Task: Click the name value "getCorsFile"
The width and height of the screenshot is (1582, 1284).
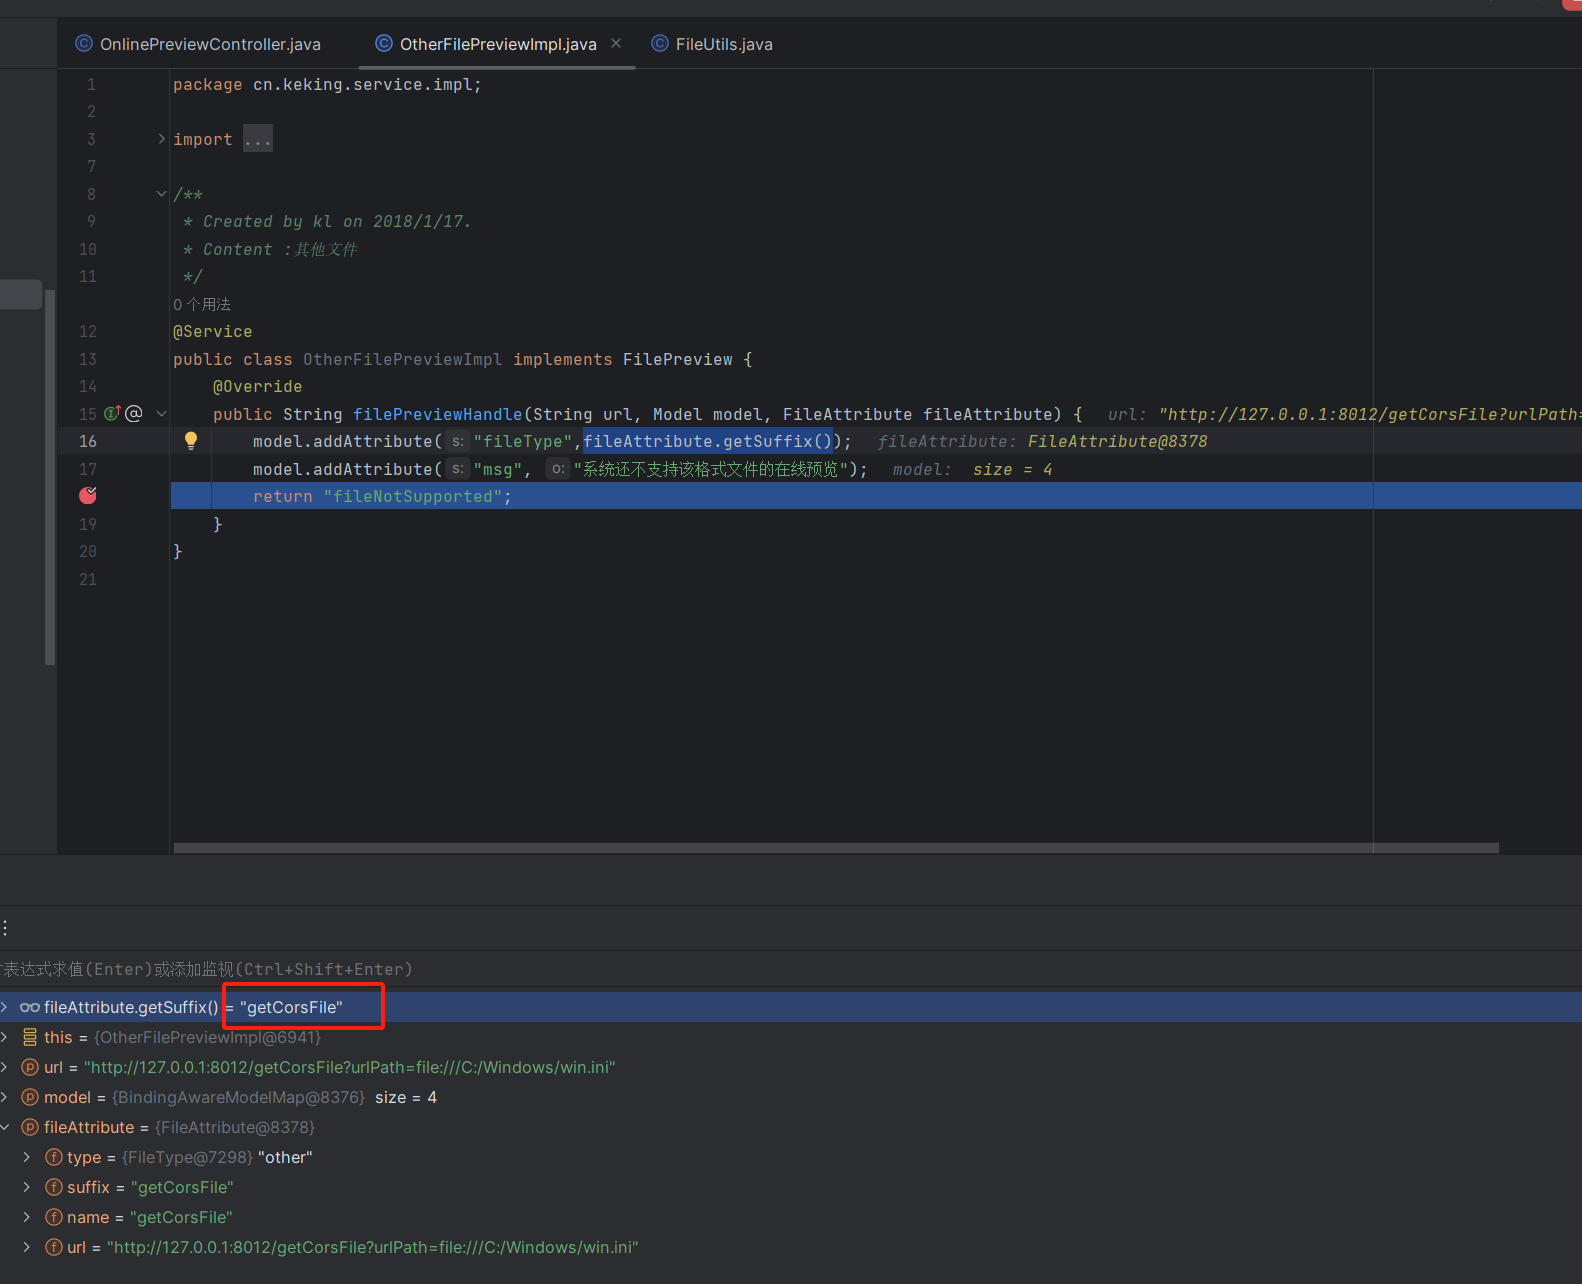Action: [x=181, y=1217]
